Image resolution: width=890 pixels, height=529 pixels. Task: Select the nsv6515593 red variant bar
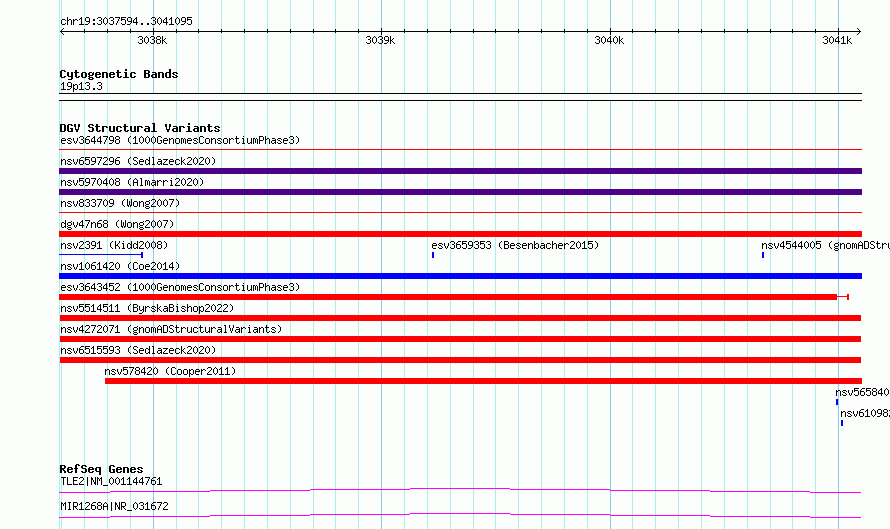pyautogui.click(x=460, y=360)
